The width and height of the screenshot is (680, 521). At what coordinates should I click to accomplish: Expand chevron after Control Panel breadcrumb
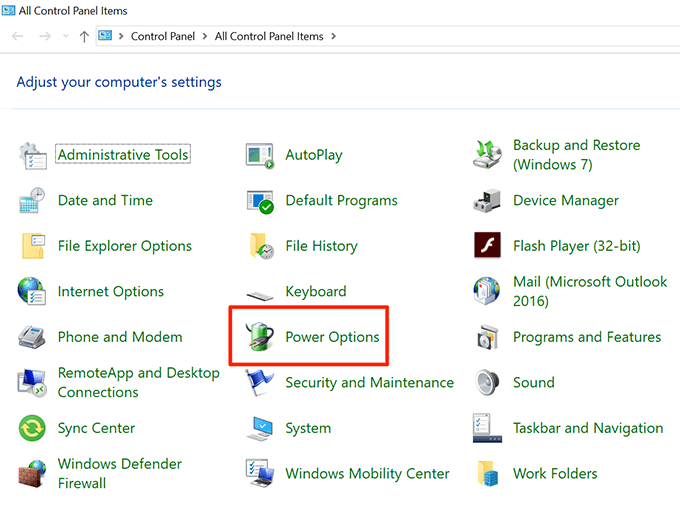[x=205, y=36]
